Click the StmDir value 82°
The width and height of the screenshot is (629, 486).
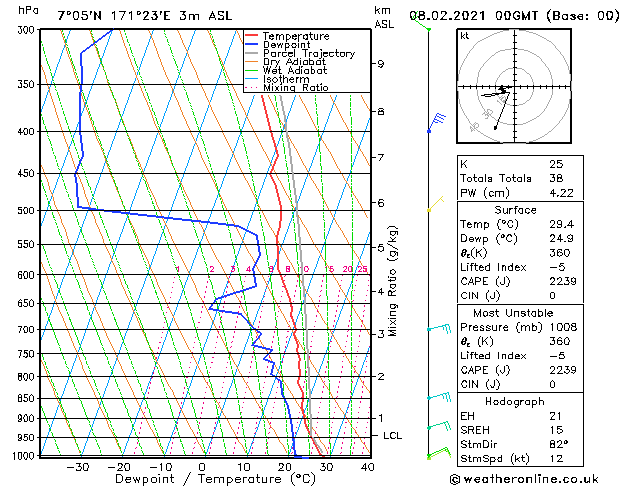pos(559,444)
